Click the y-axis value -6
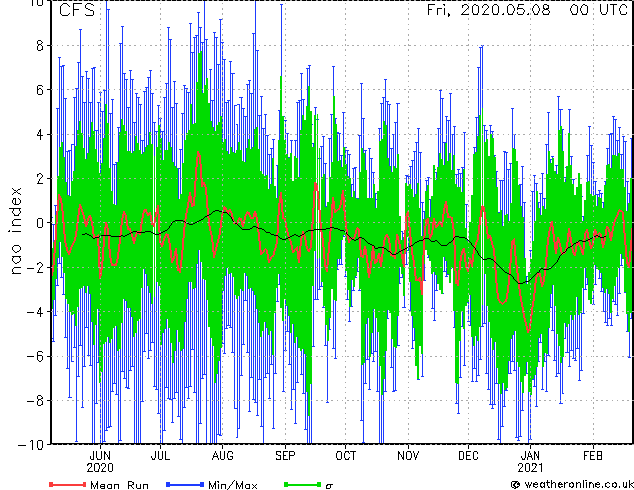The height and width of the screenshot is (490, 634). pyautogui.click(x=35, y=356)
